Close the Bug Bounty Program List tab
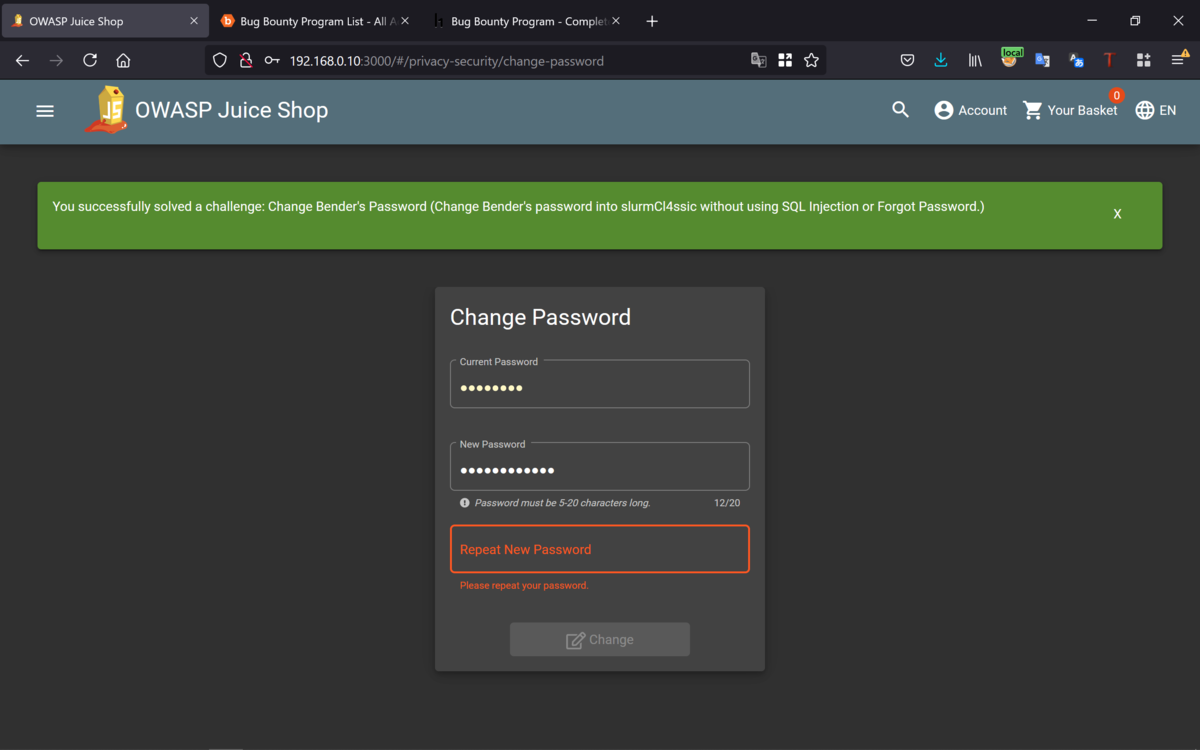1200x750 pixels. [405, 21]
